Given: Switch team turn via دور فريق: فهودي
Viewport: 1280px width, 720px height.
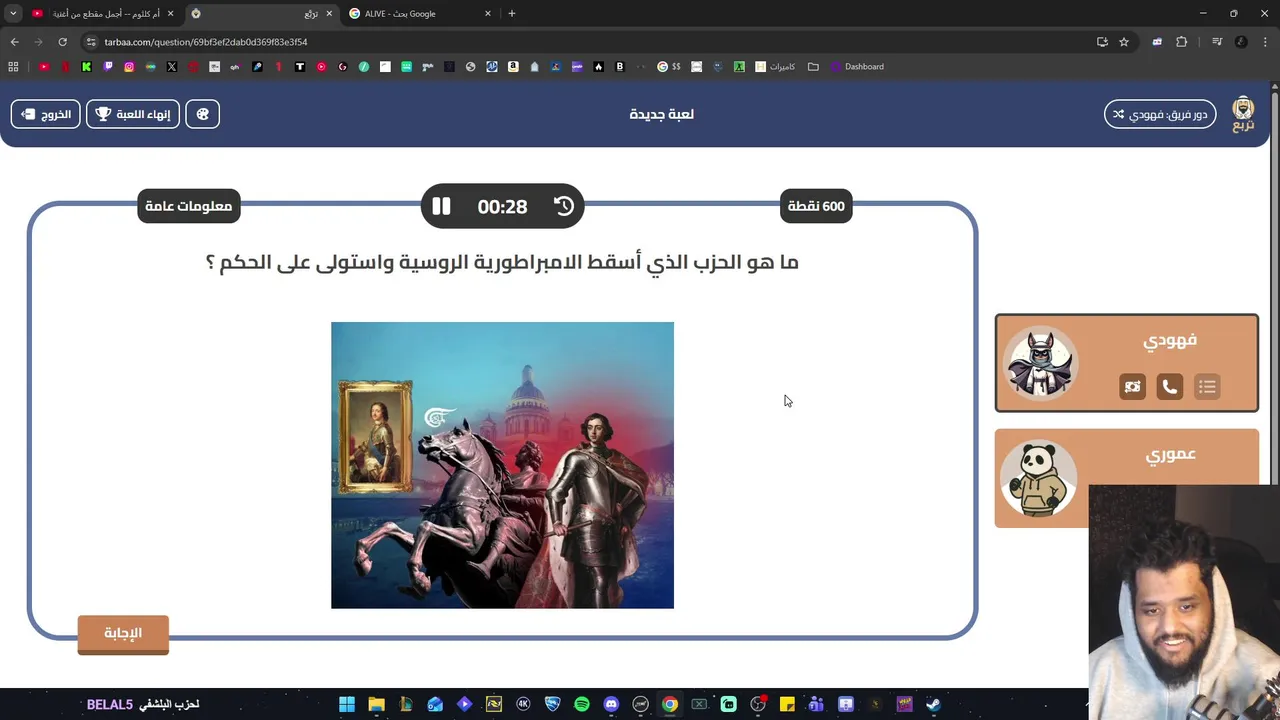Looking at the screenshot, I should [x=1160, y=114].
